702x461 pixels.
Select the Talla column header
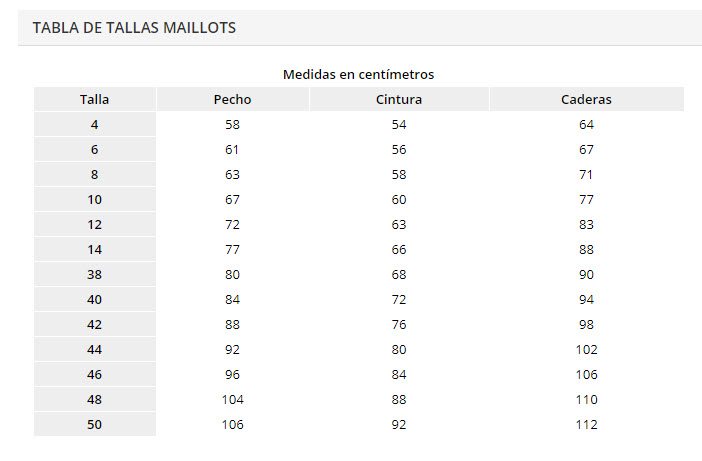pos(94,99)
